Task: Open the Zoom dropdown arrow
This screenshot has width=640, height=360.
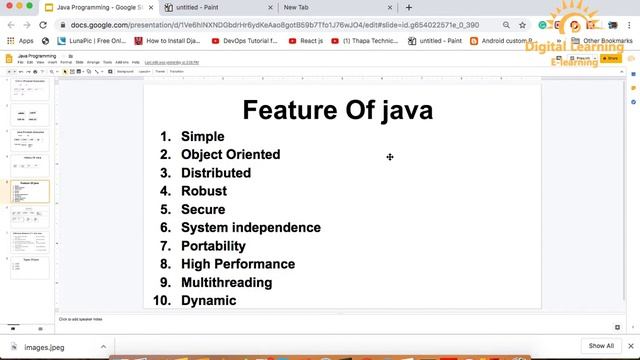Action: [57, 72]
